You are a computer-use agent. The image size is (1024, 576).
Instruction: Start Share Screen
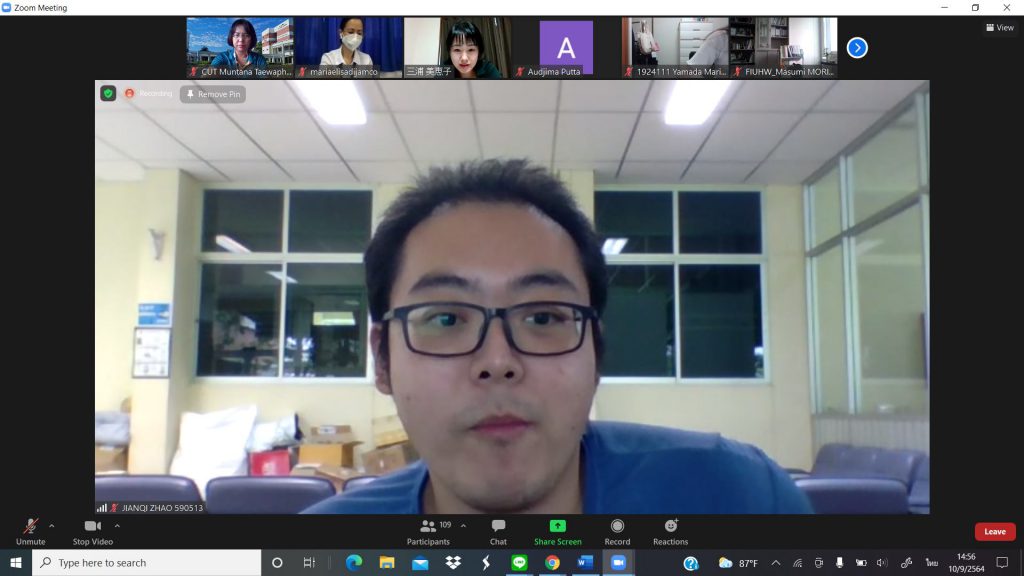point(558,532)
